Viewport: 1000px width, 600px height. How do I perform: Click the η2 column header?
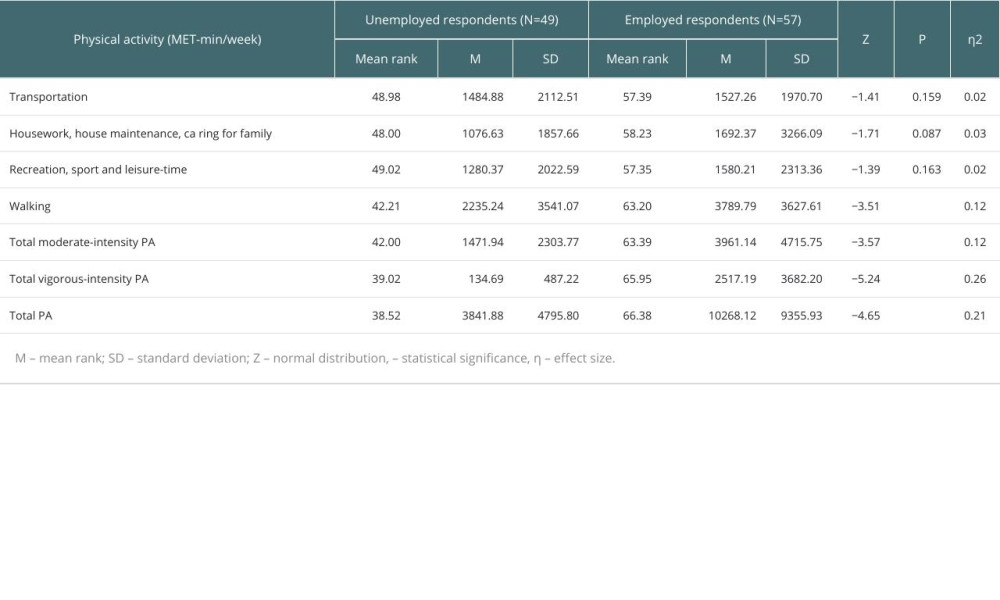(974, 40)
